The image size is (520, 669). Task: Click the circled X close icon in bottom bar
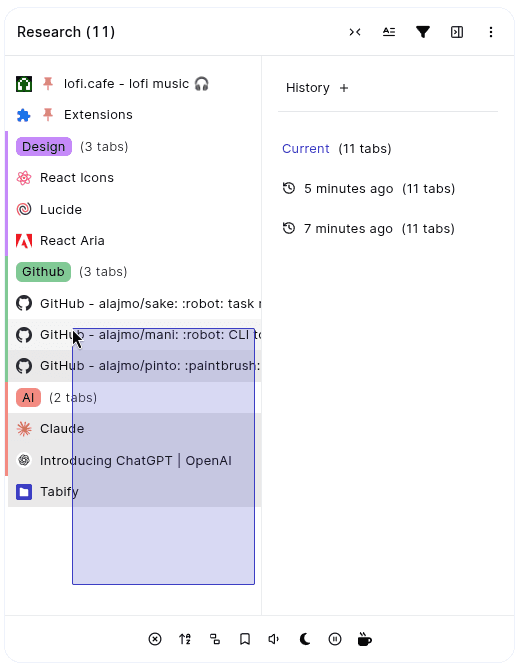[x=155, y=639]
